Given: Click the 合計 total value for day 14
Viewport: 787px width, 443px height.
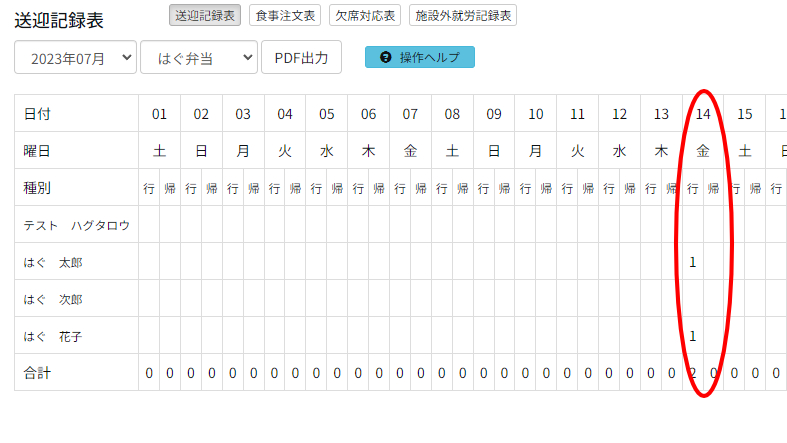Looking at the screenshot, I should (x=692, y=373).
